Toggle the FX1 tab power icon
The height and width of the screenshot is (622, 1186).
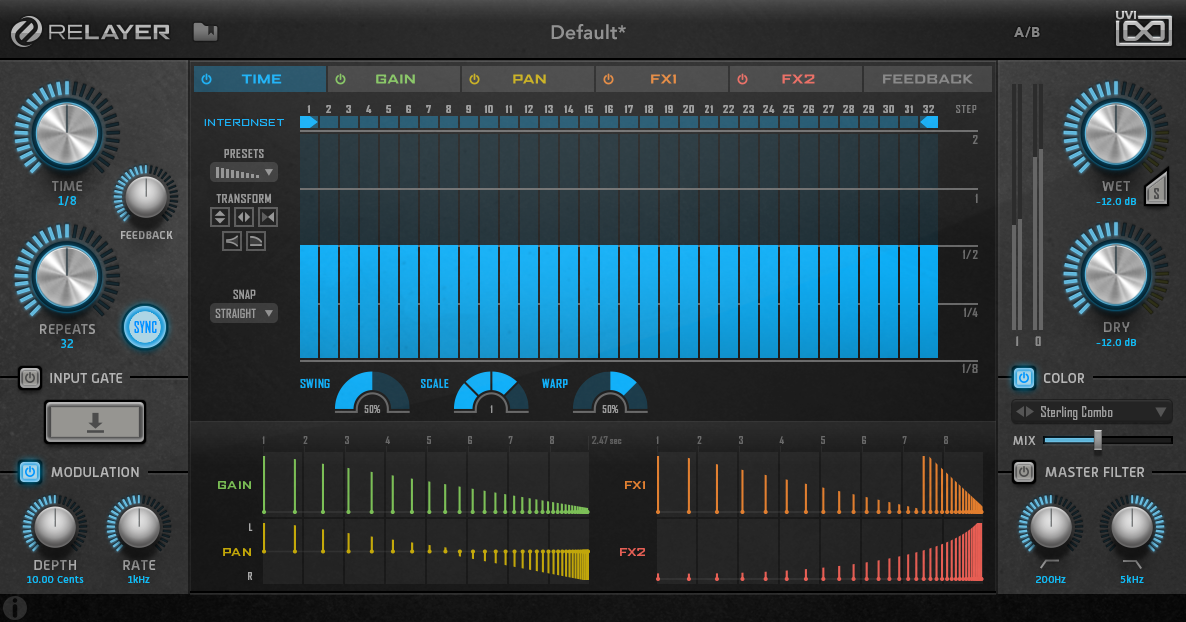click(608, 79)
